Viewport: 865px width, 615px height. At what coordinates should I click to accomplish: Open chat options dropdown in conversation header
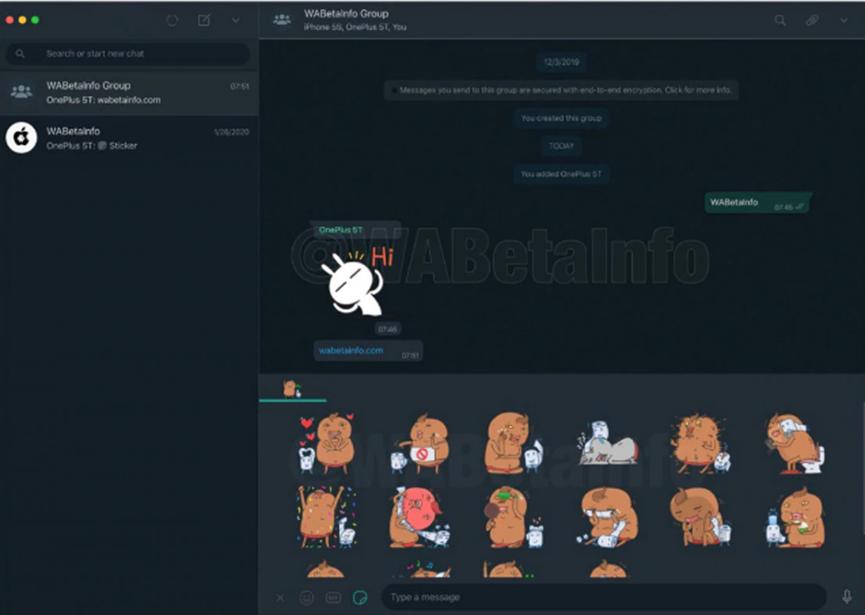coord(843,20)
